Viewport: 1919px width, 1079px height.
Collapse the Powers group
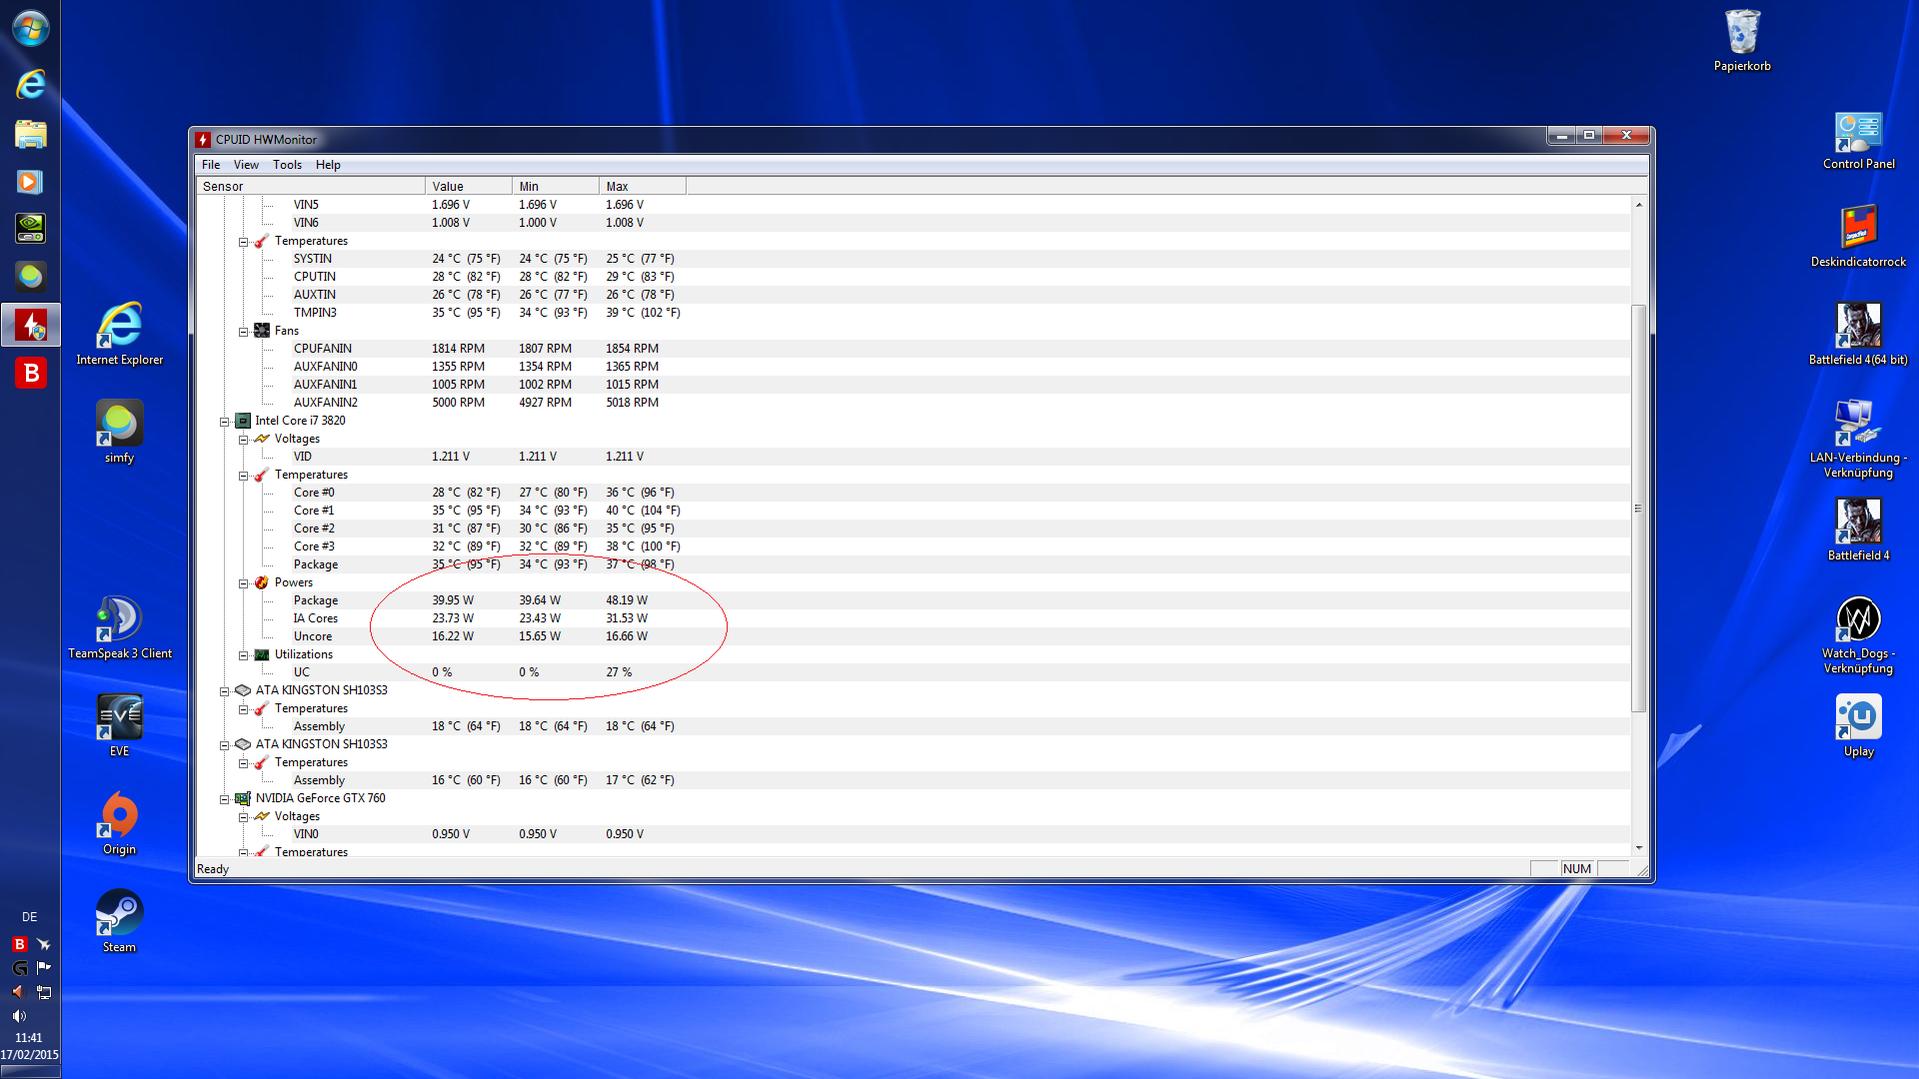243,584
